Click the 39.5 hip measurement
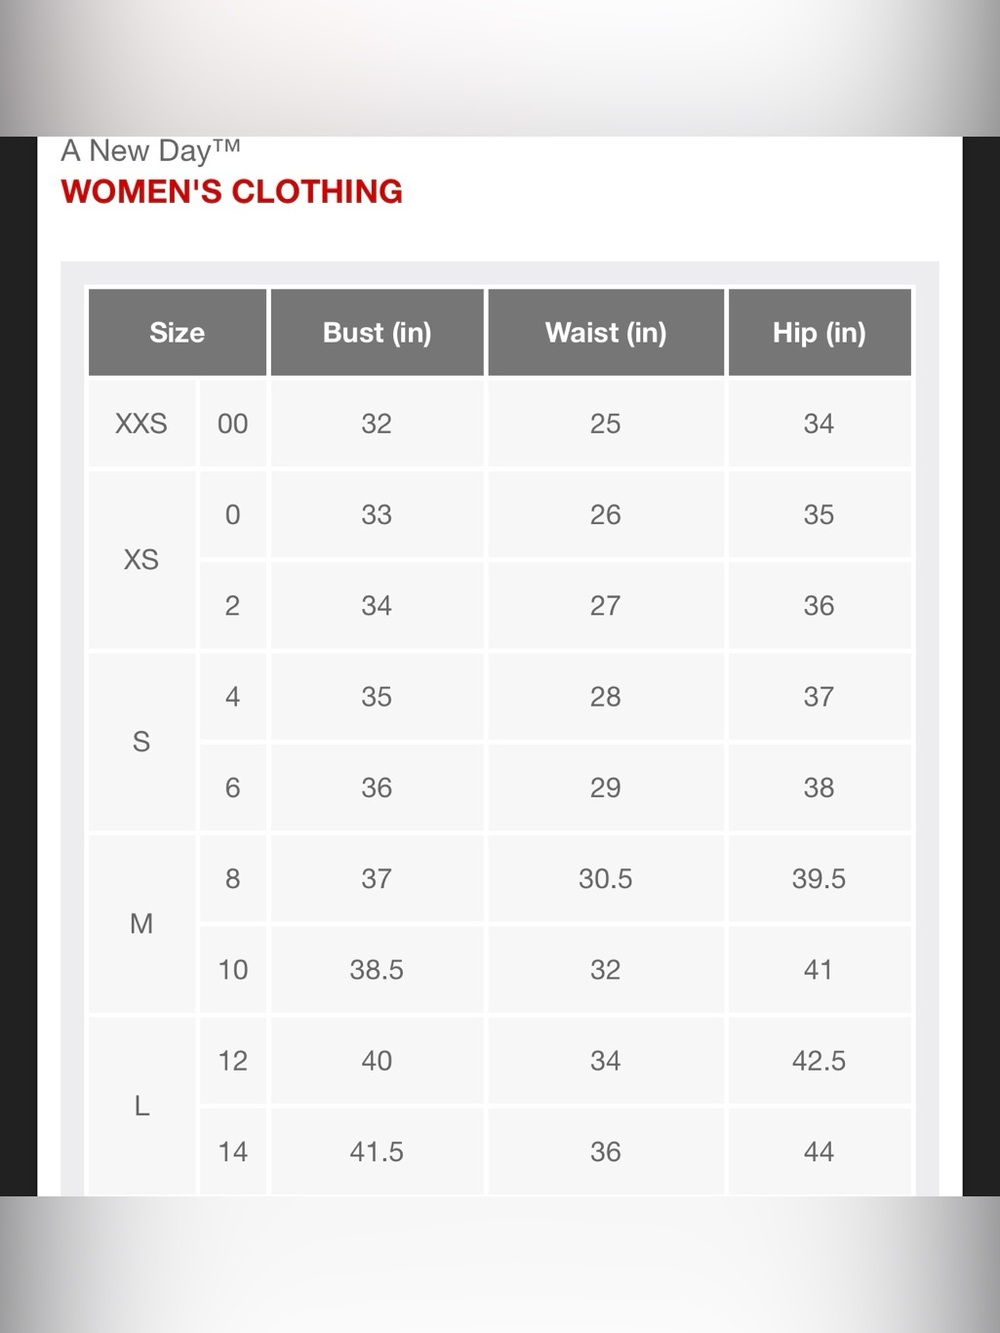Screen dimensions: 1000x1333 click(819, 878)
